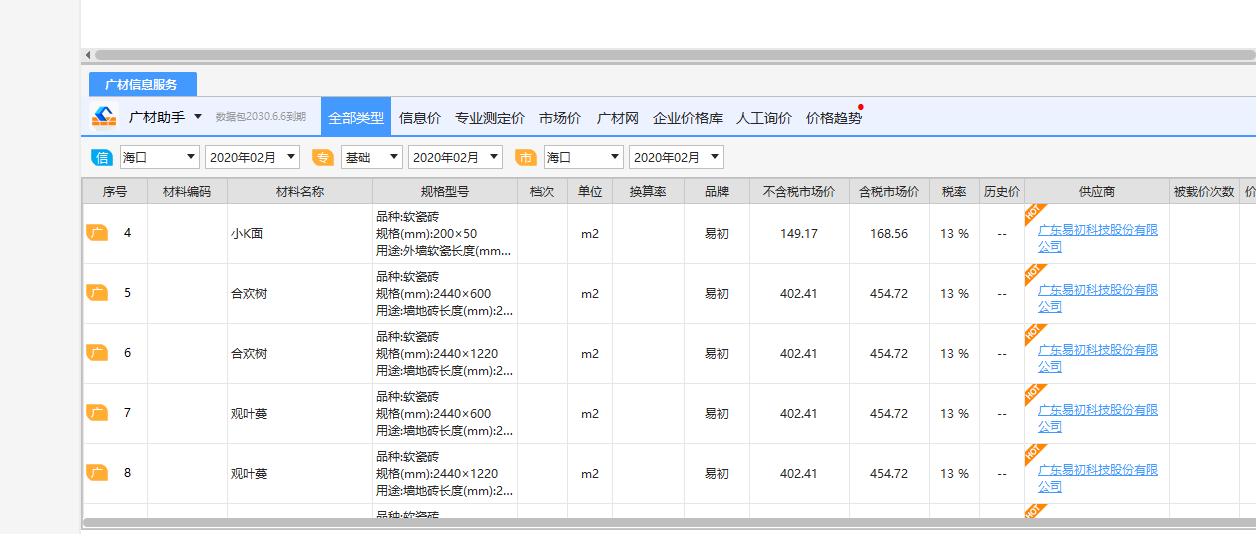
Task: Switch to the 市场价 tab
Action: pyautogui.click(x=560, y=117)
